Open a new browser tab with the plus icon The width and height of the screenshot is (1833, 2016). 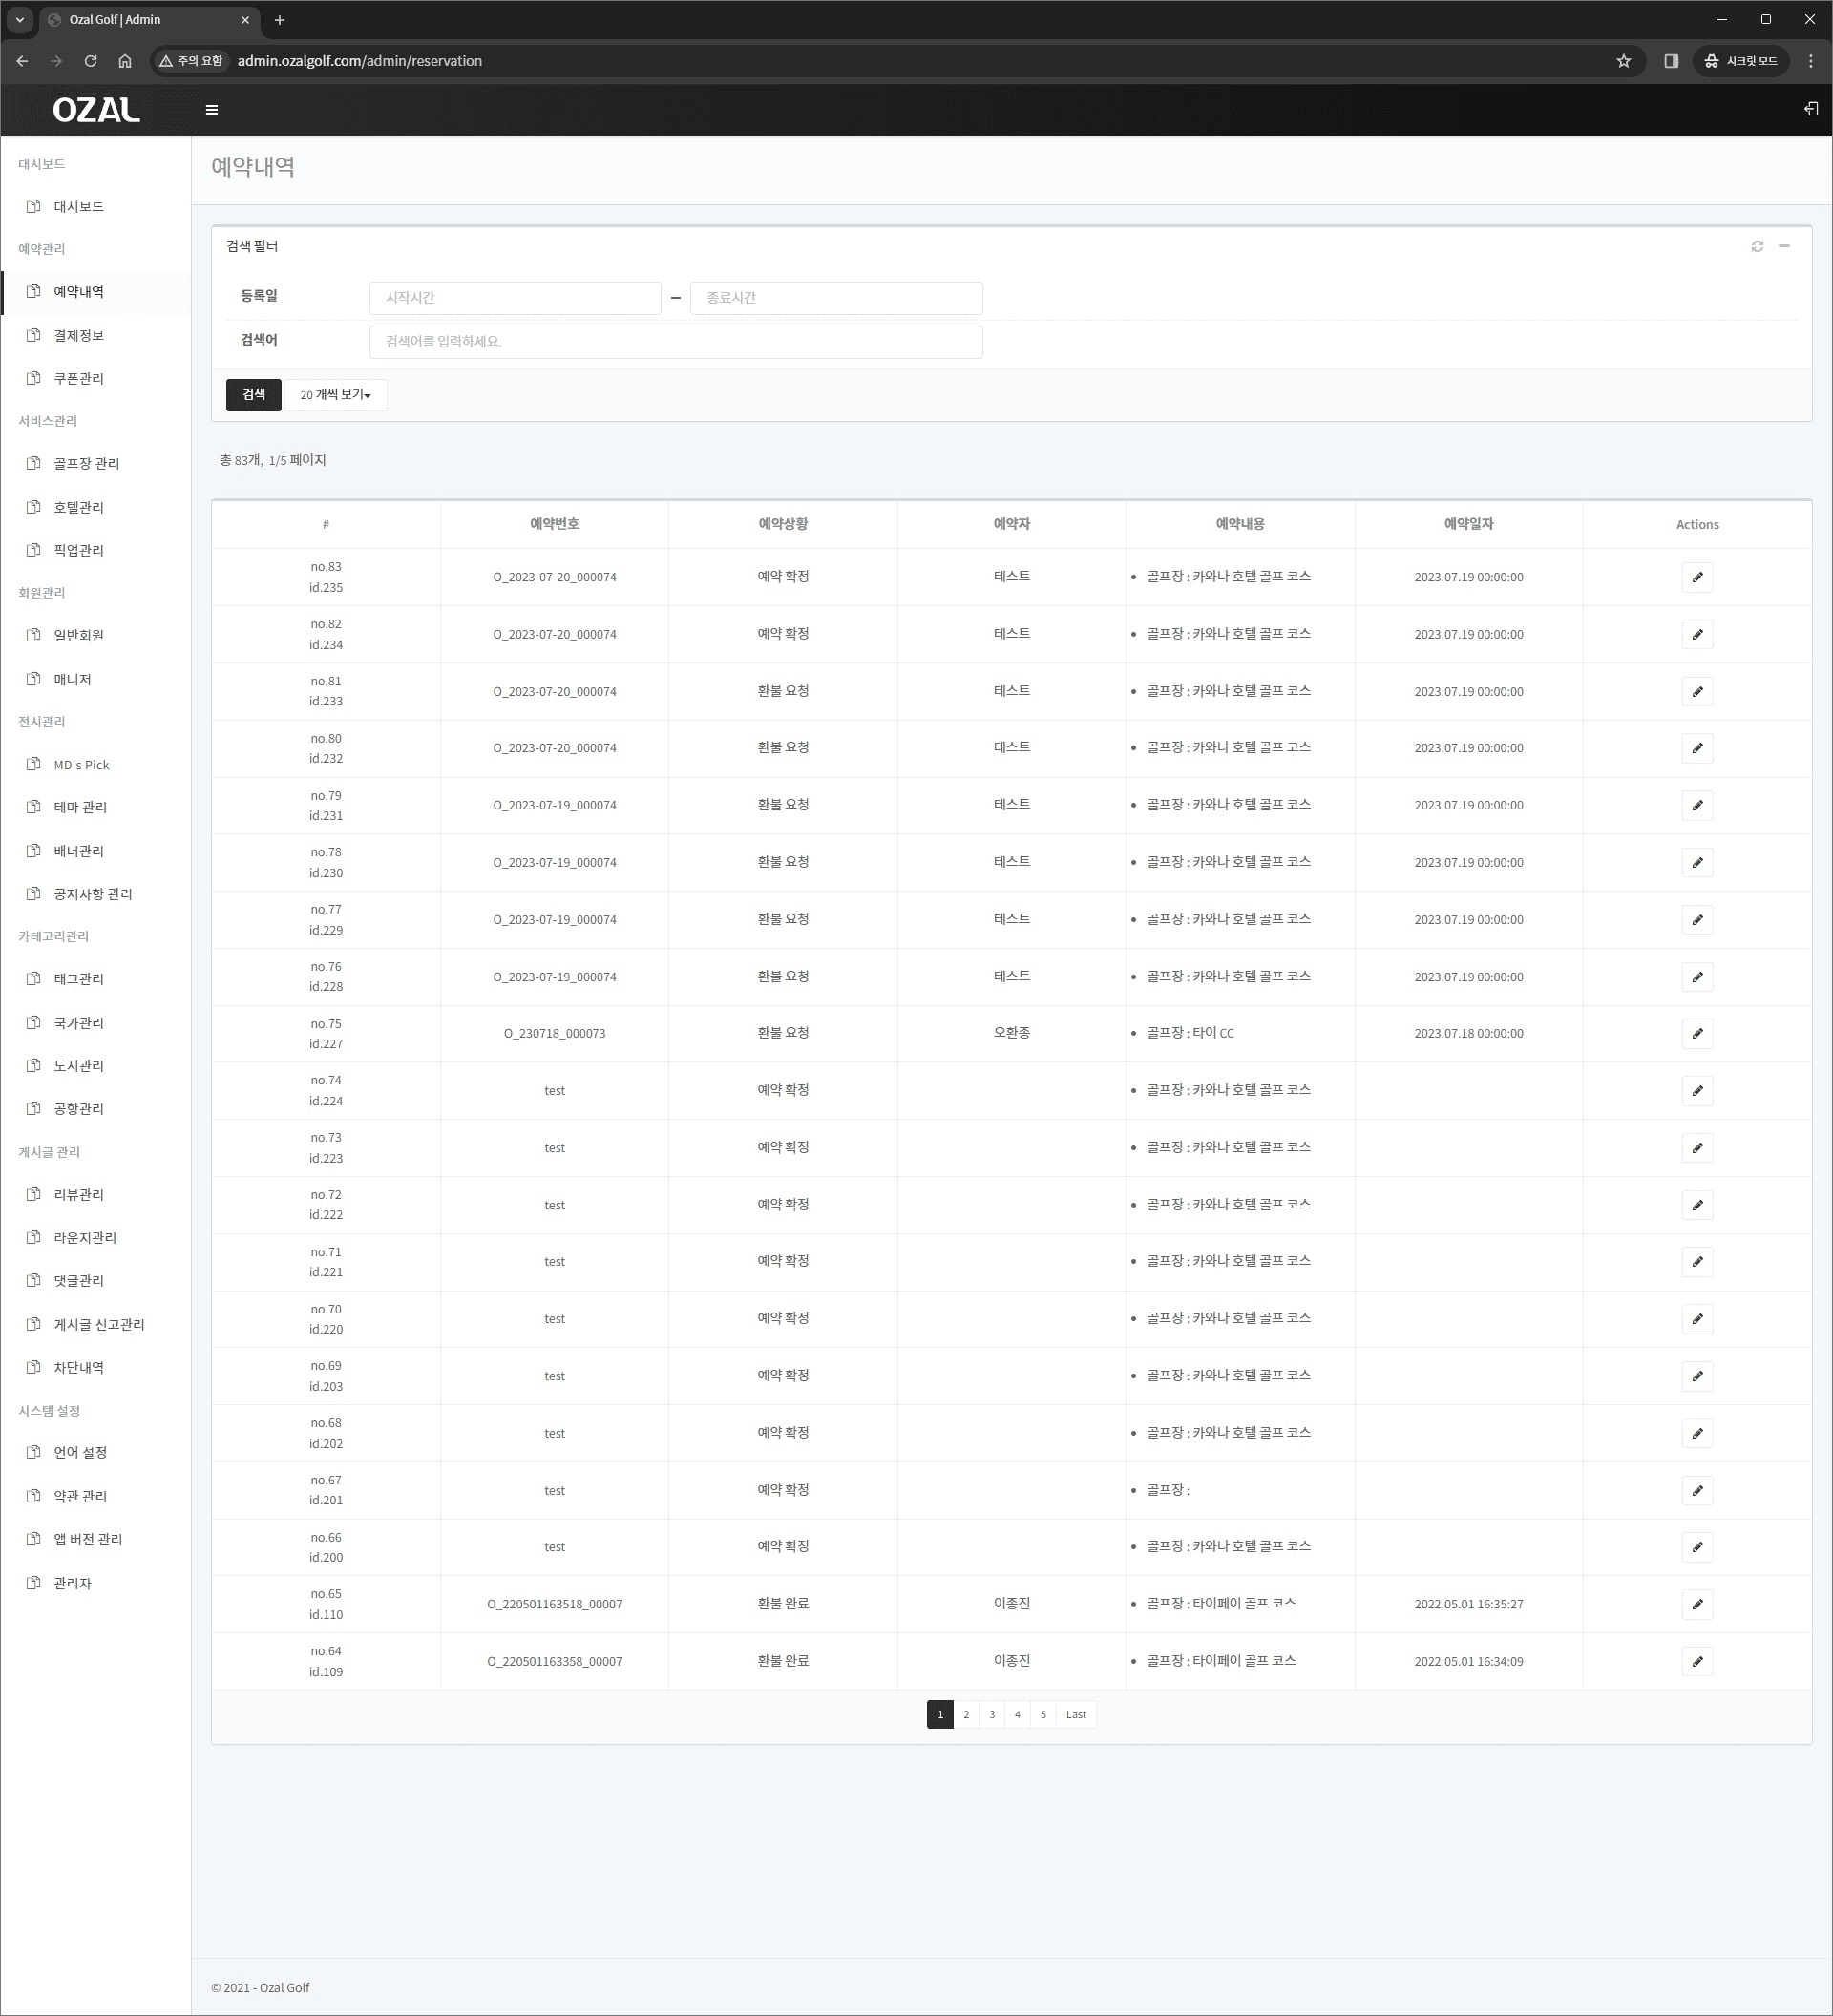tap(280, 19)
